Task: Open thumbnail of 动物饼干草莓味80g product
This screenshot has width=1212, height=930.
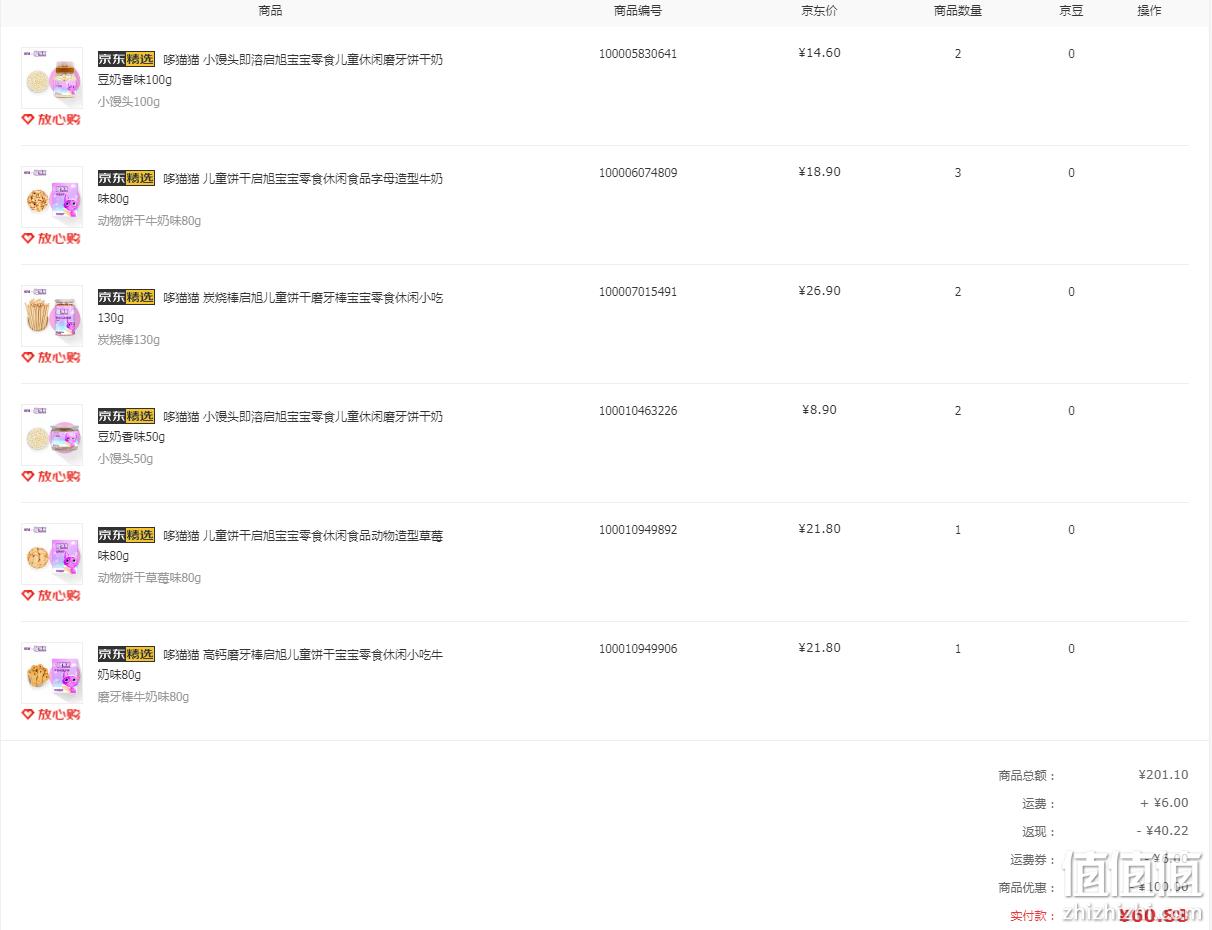Action: (52, 554)
